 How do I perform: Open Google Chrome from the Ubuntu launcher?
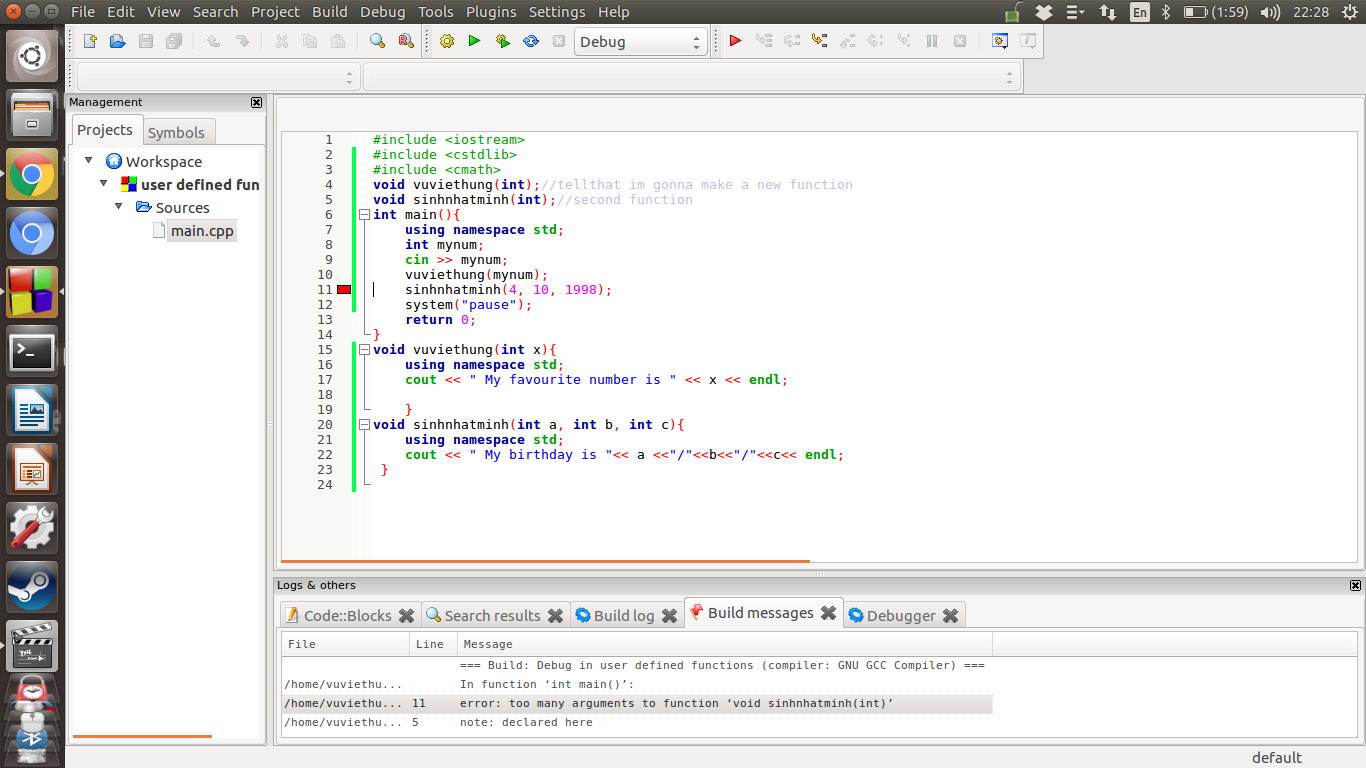coord(32,175)
